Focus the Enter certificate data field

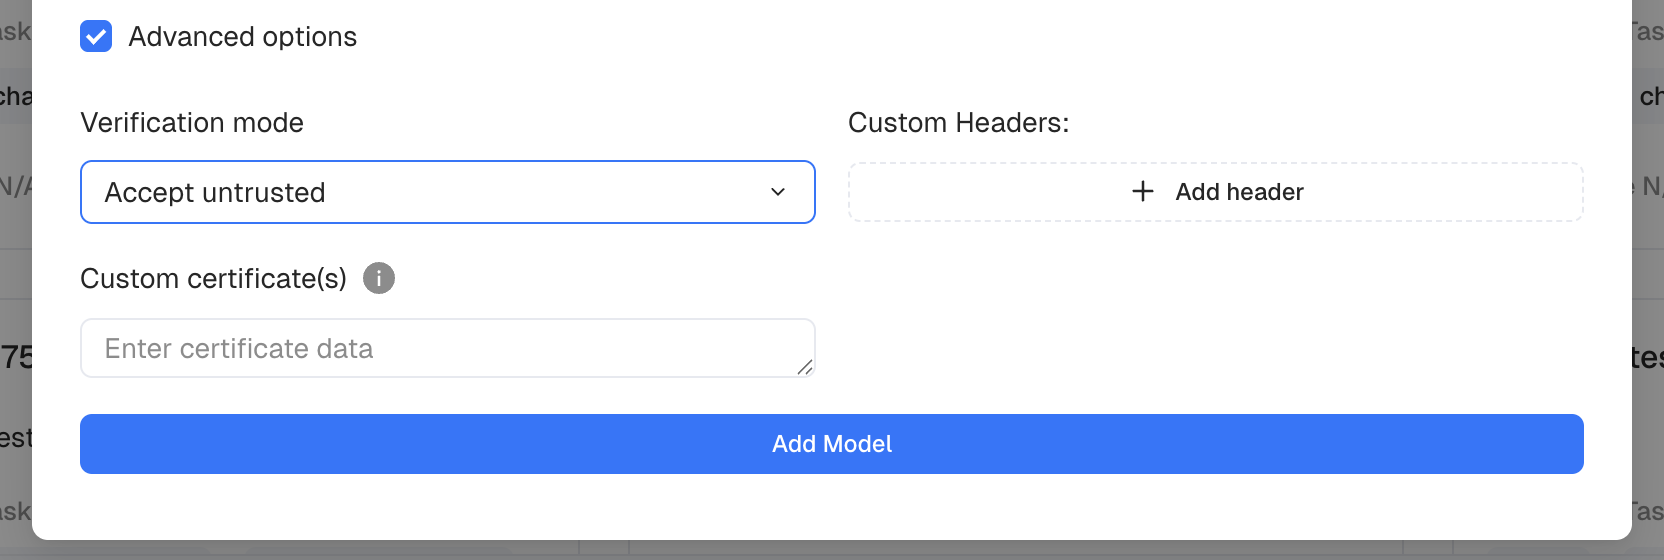coord(448,348)
